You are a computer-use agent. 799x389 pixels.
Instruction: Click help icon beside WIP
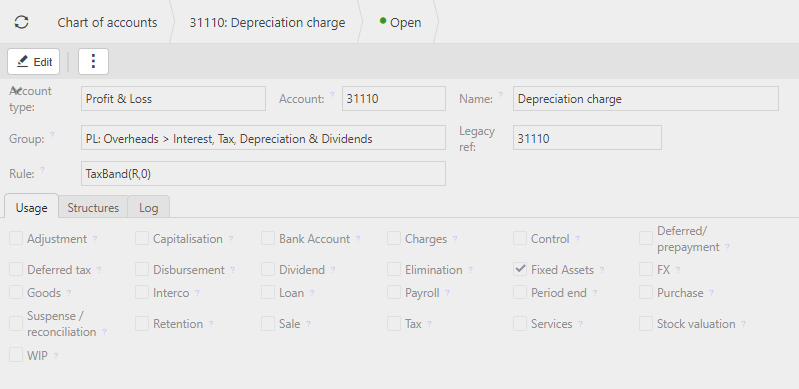click(x=56, y=355)
